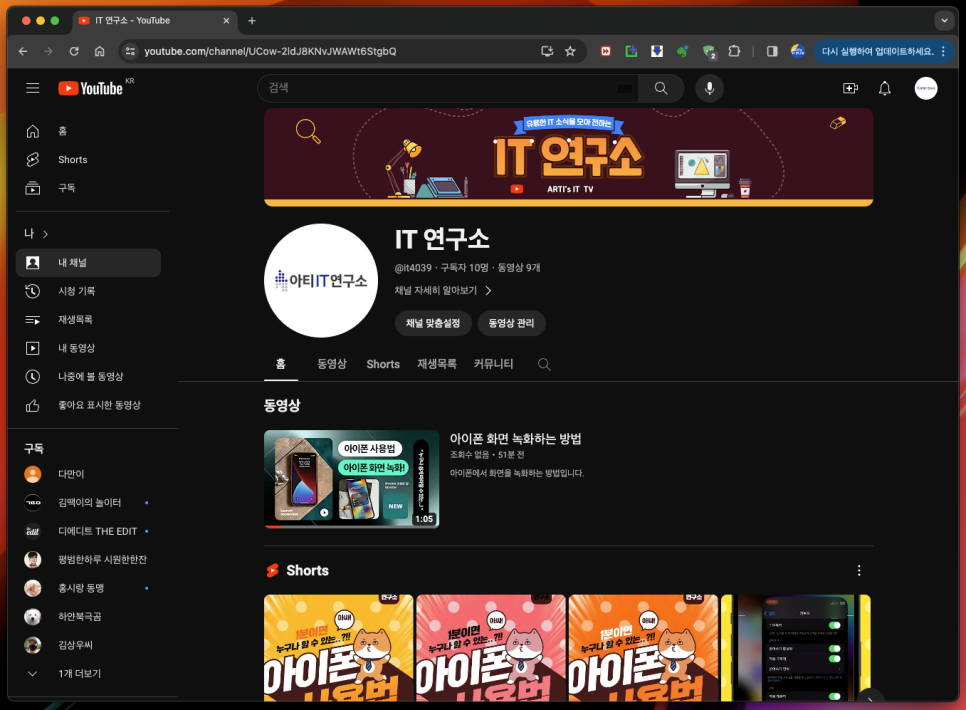Bookmark this page with star
This screenshot has height=710, width=966.
pyautogui.click(x=570, y=51)
